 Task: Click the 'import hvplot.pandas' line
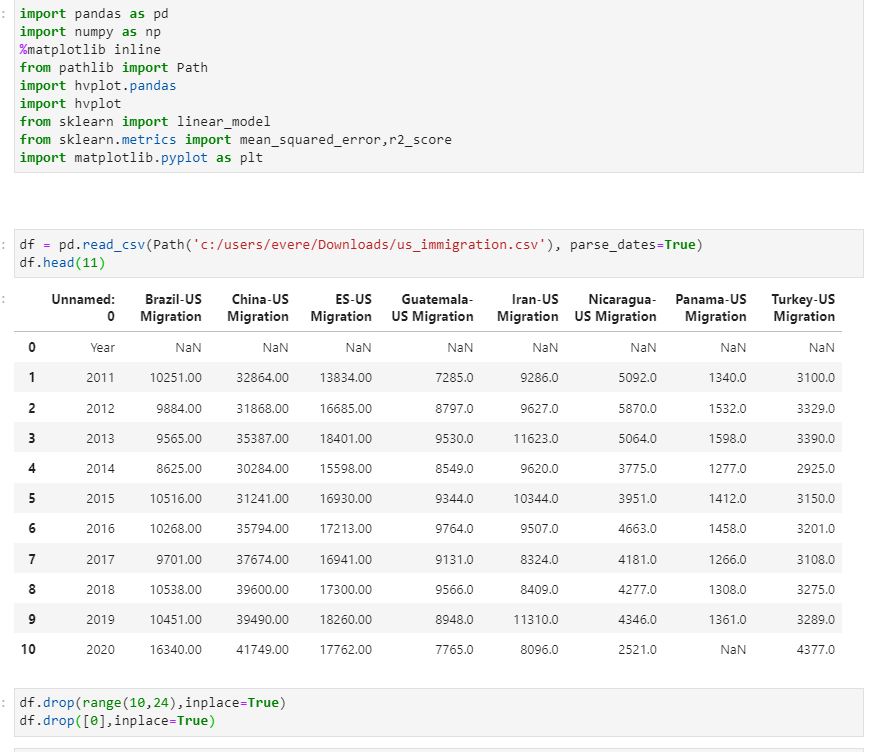98,85
